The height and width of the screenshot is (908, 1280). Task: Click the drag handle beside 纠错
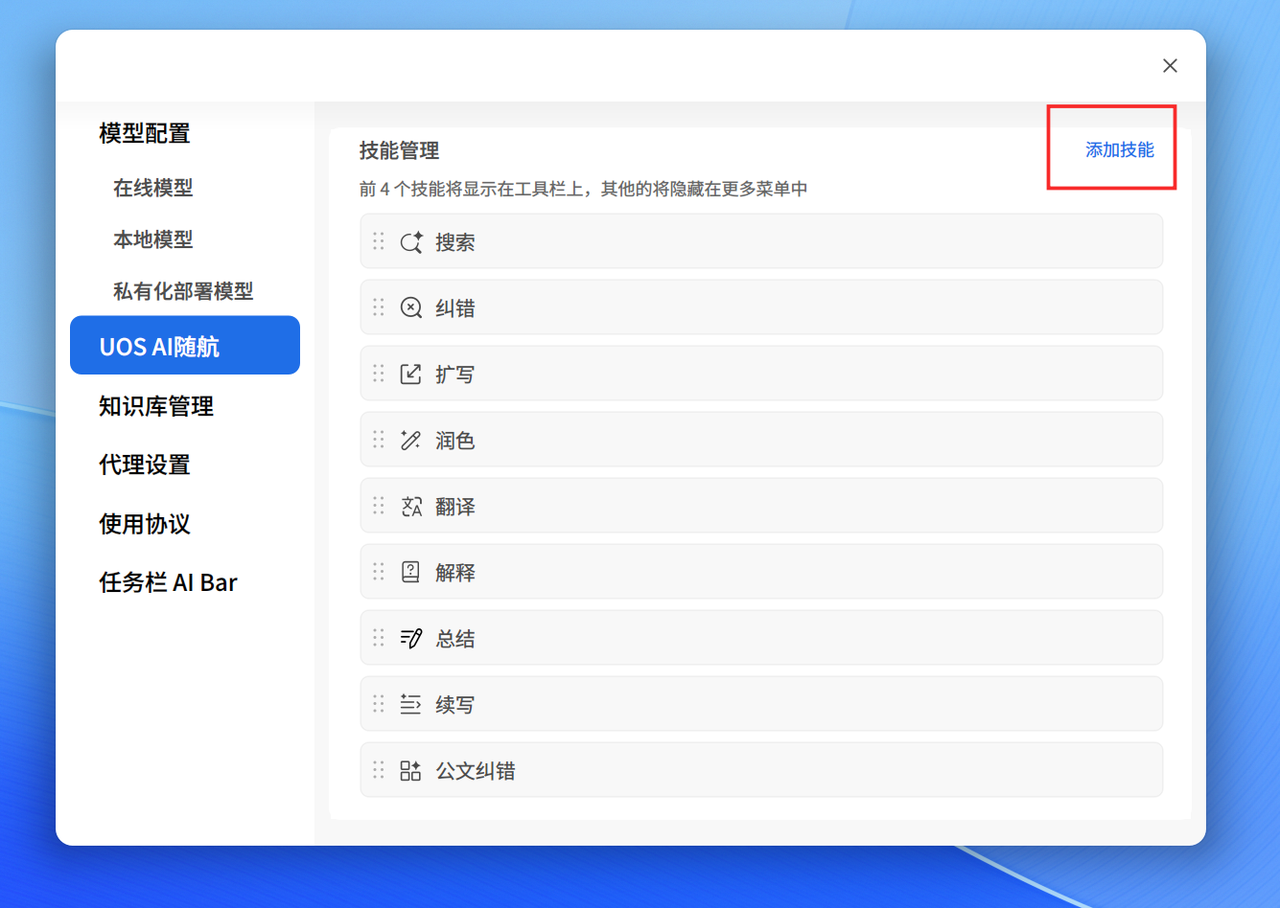tap(379, 307)
